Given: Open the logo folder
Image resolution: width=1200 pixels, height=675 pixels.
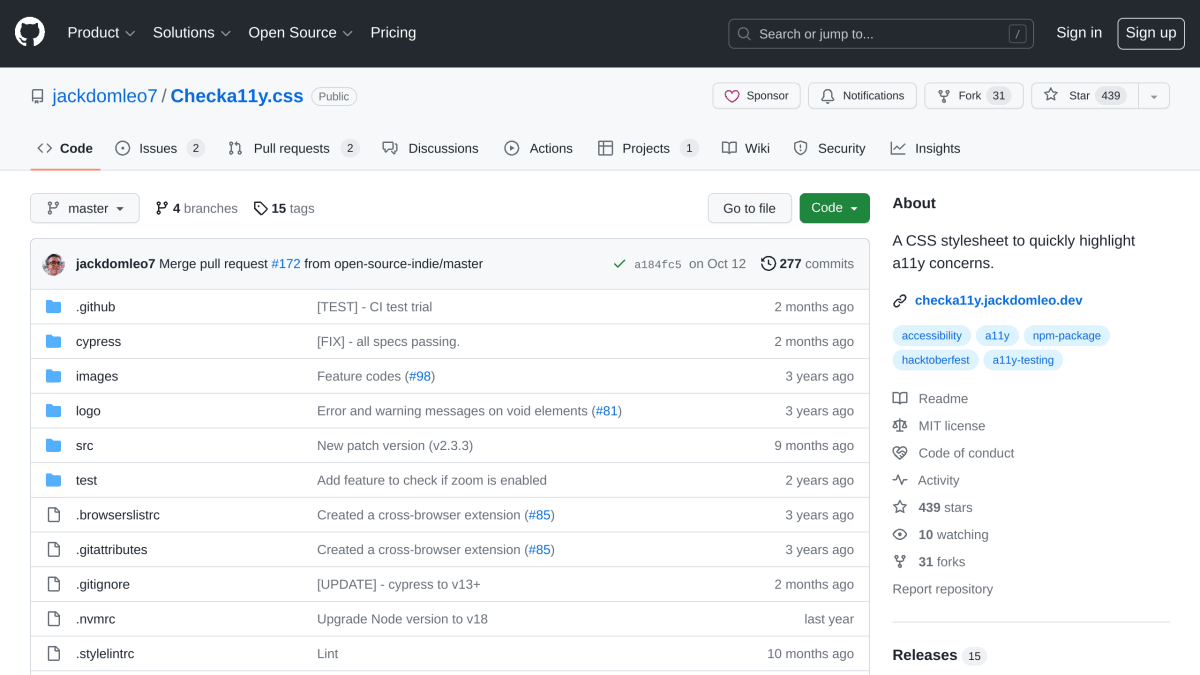Looking at the screenshot, I should tap(88, 411).
